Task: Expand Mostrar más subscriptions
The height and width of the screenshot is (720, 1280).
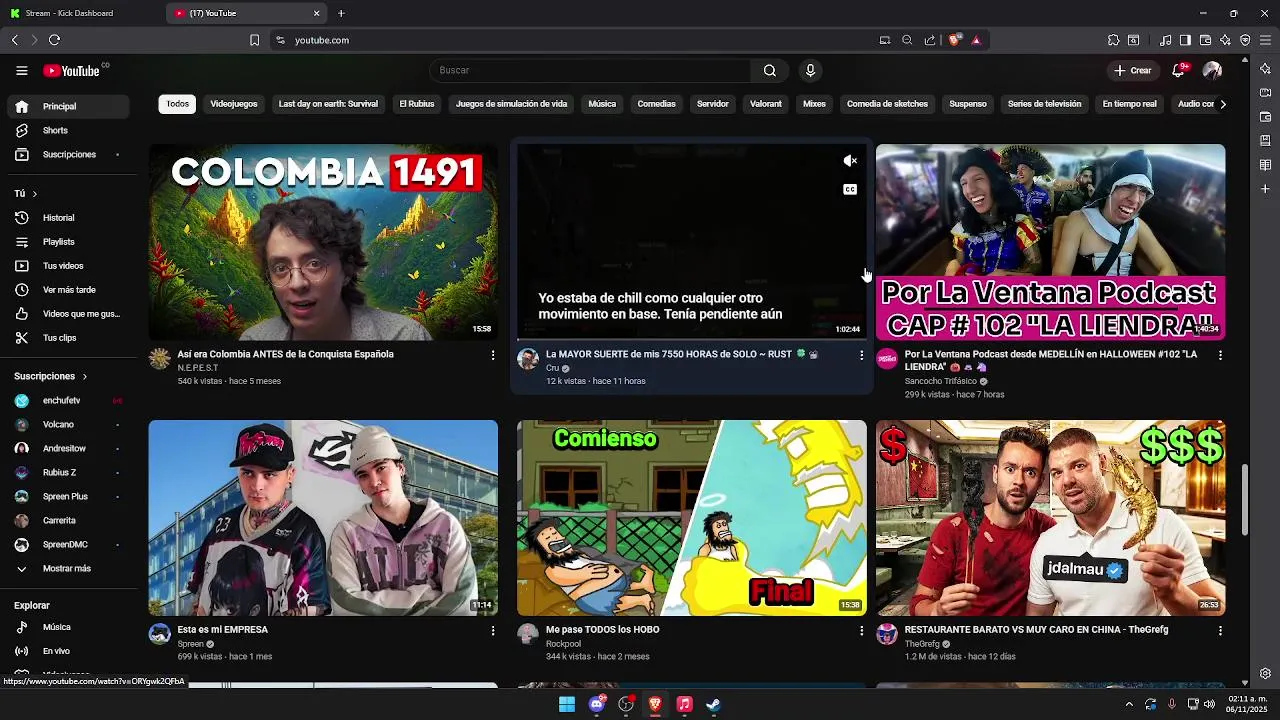Action: click(x=65, y=568)
